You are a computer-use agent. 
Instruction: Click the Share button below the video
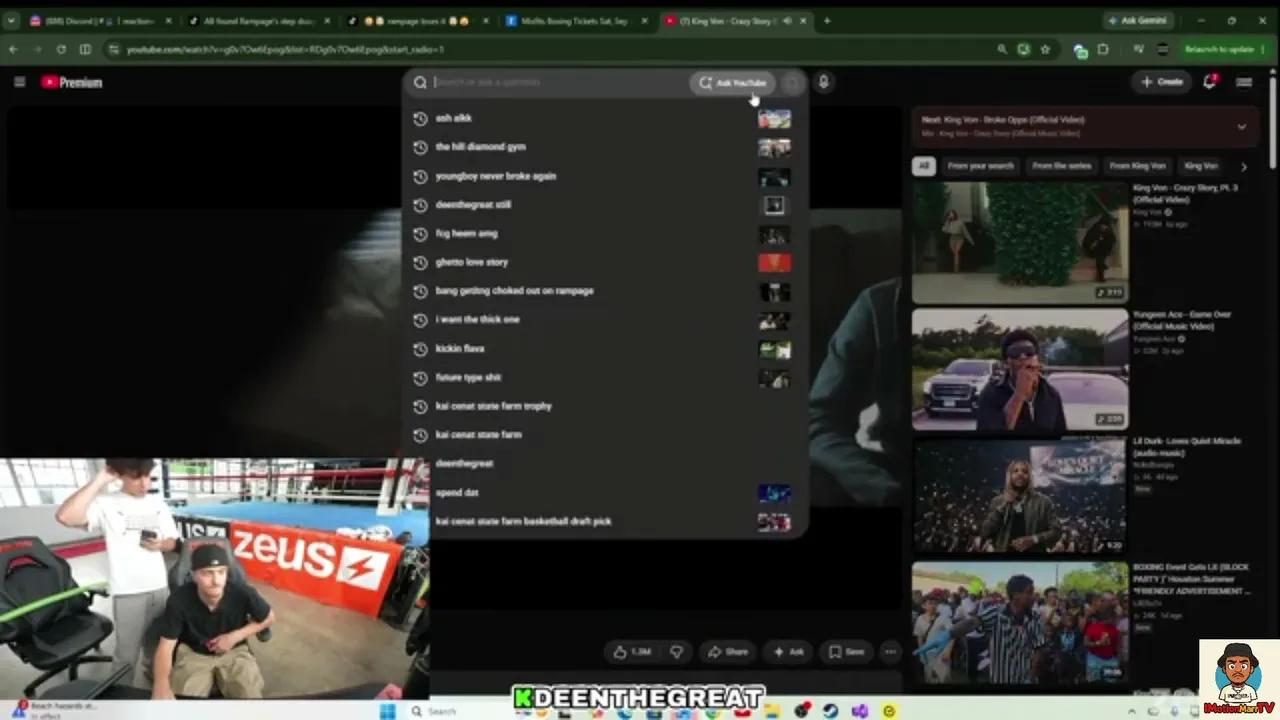[727, 652]
